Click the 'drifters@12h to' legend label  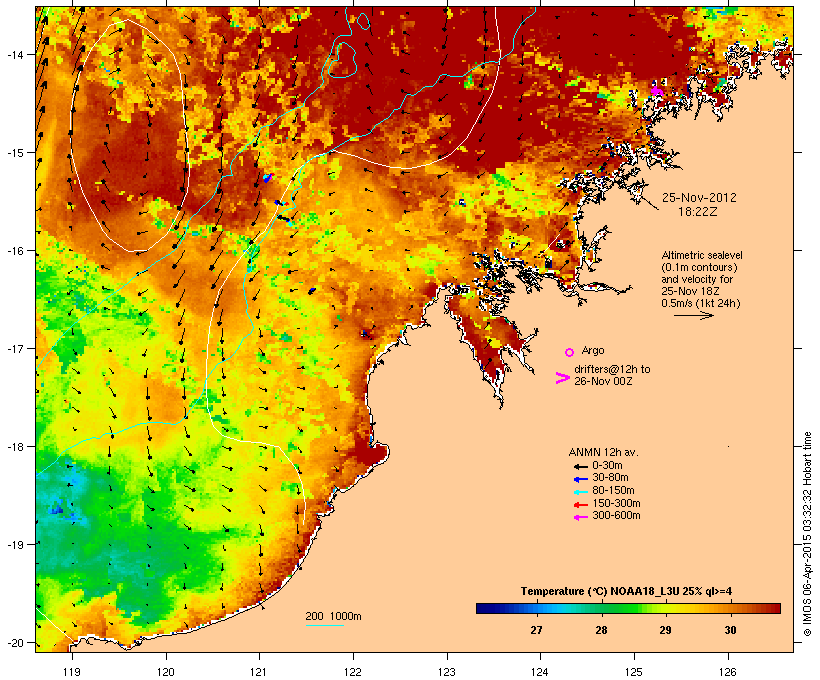[612, 369]
